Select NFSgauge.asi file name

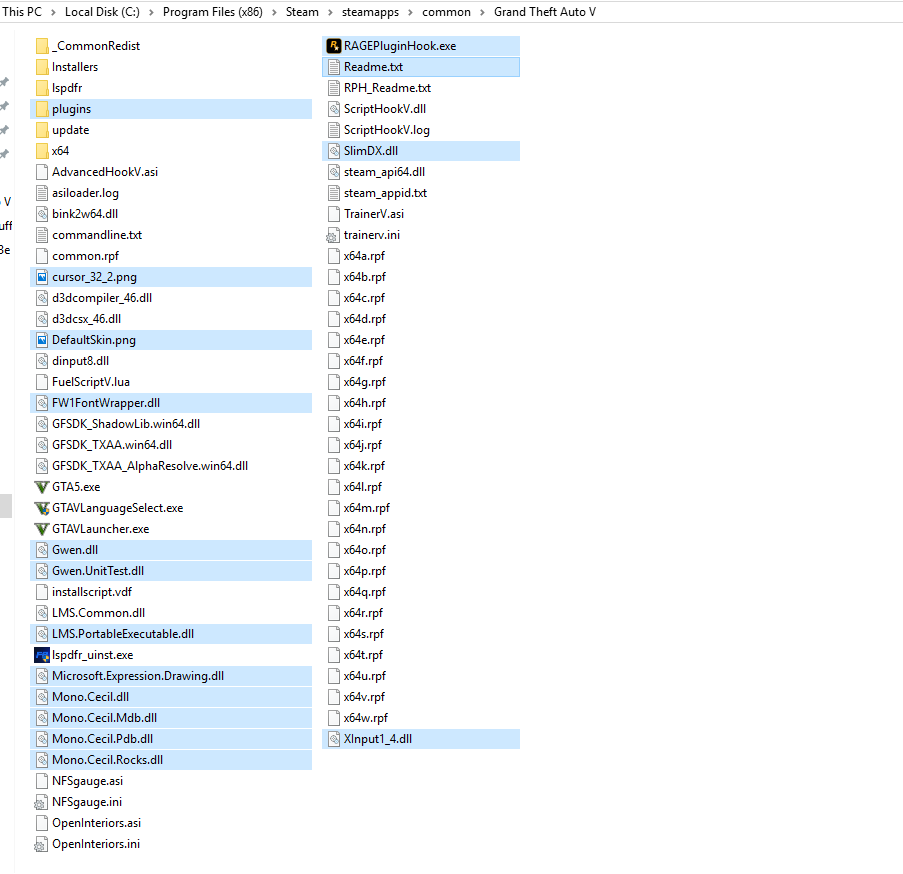coord(88,781)
